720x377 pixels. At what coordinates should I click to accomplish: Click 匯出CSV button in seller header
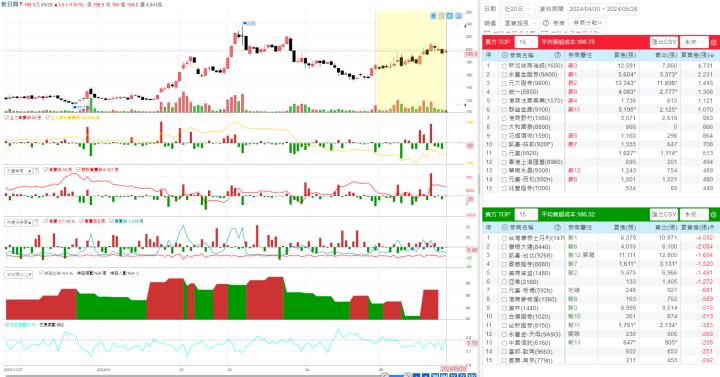[x=664, y=214]
